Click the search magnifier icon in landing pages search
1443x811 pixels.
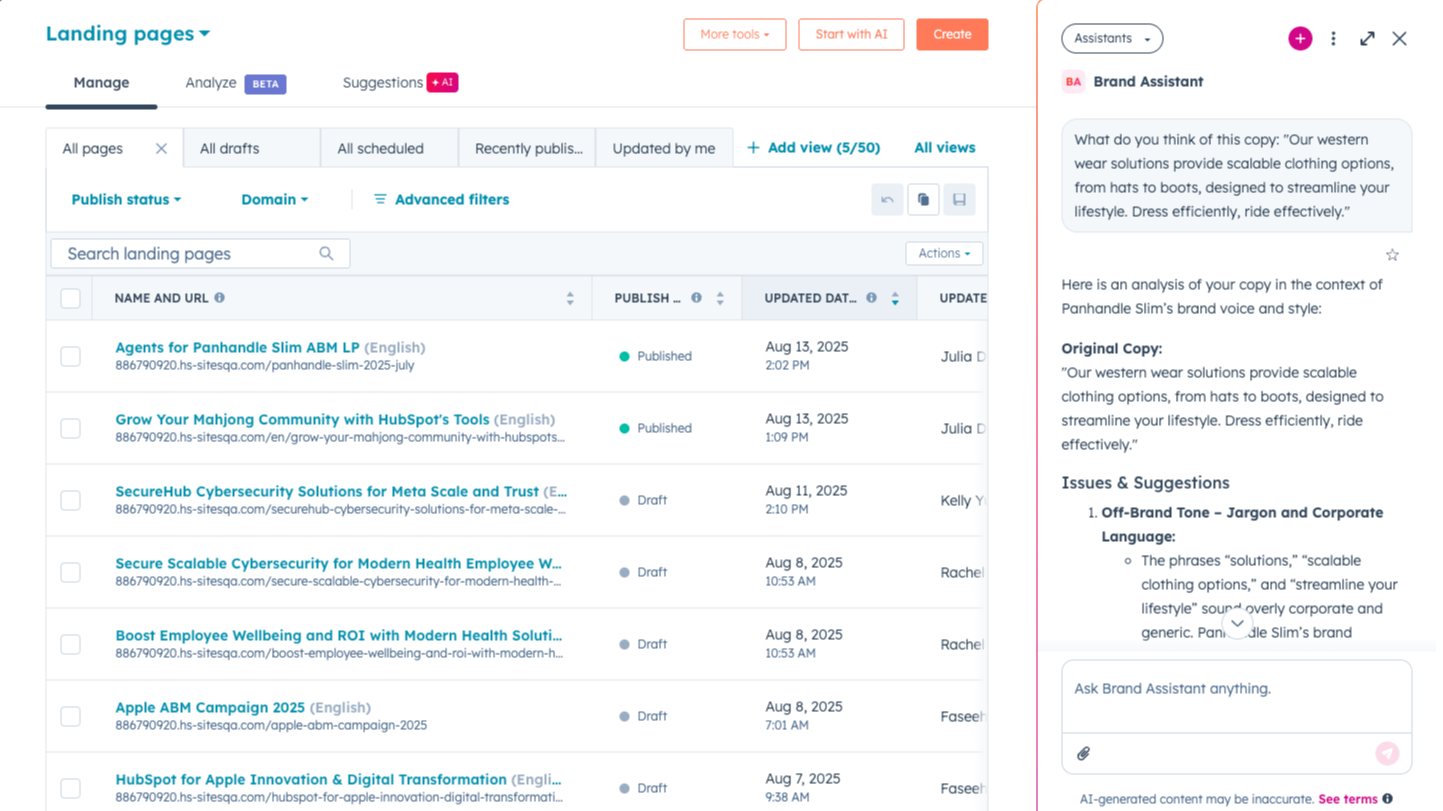point(326,254)
